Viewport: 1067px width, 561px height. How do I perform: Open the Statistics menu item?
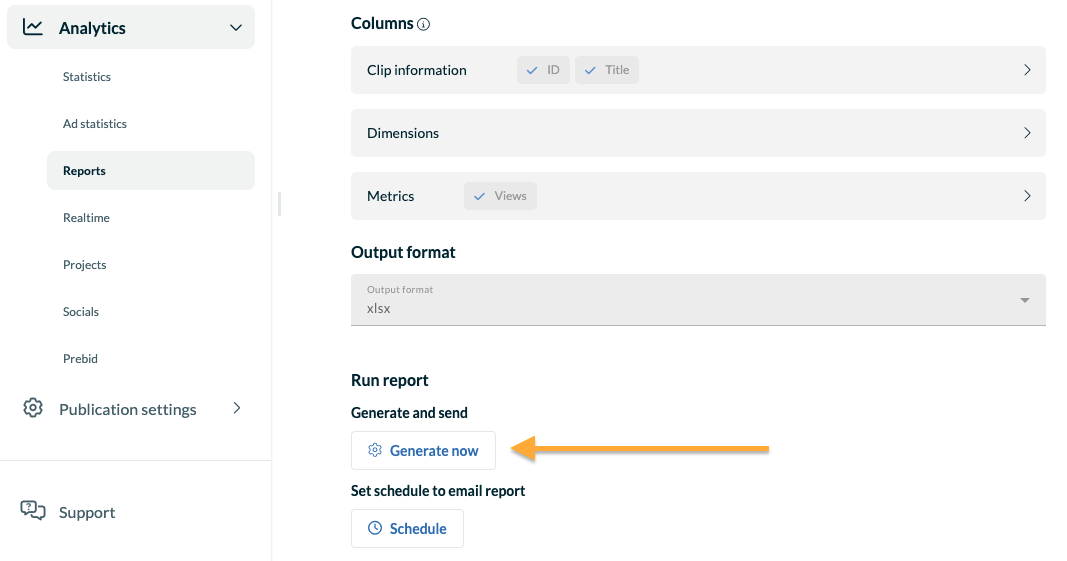87,77
